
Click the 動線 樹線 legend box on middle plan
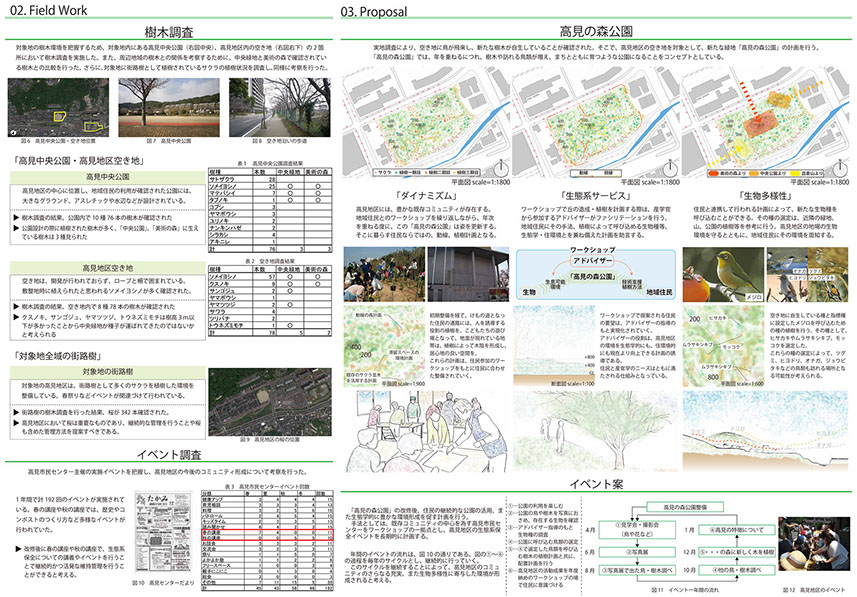pyautogui.click(x=595, y=173)
